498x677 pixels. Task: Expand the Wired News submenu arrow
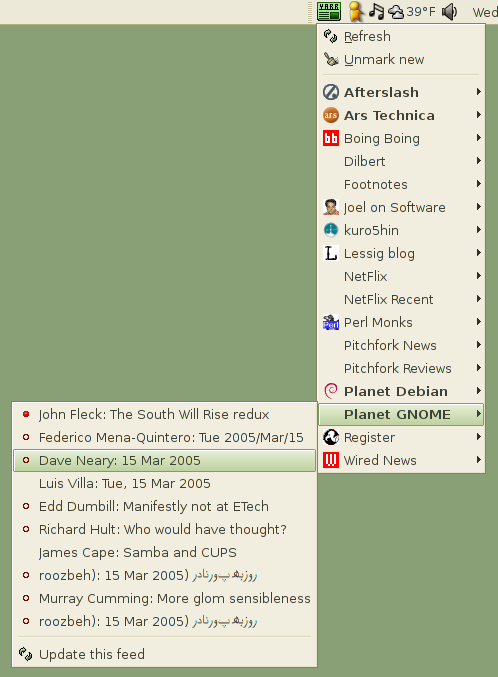click(x=479, y=459)
